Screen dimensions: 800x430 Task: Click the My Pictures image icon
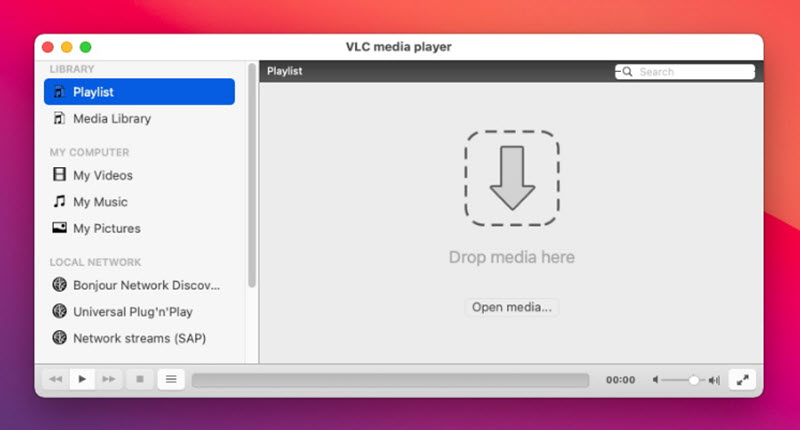[59, 228]
